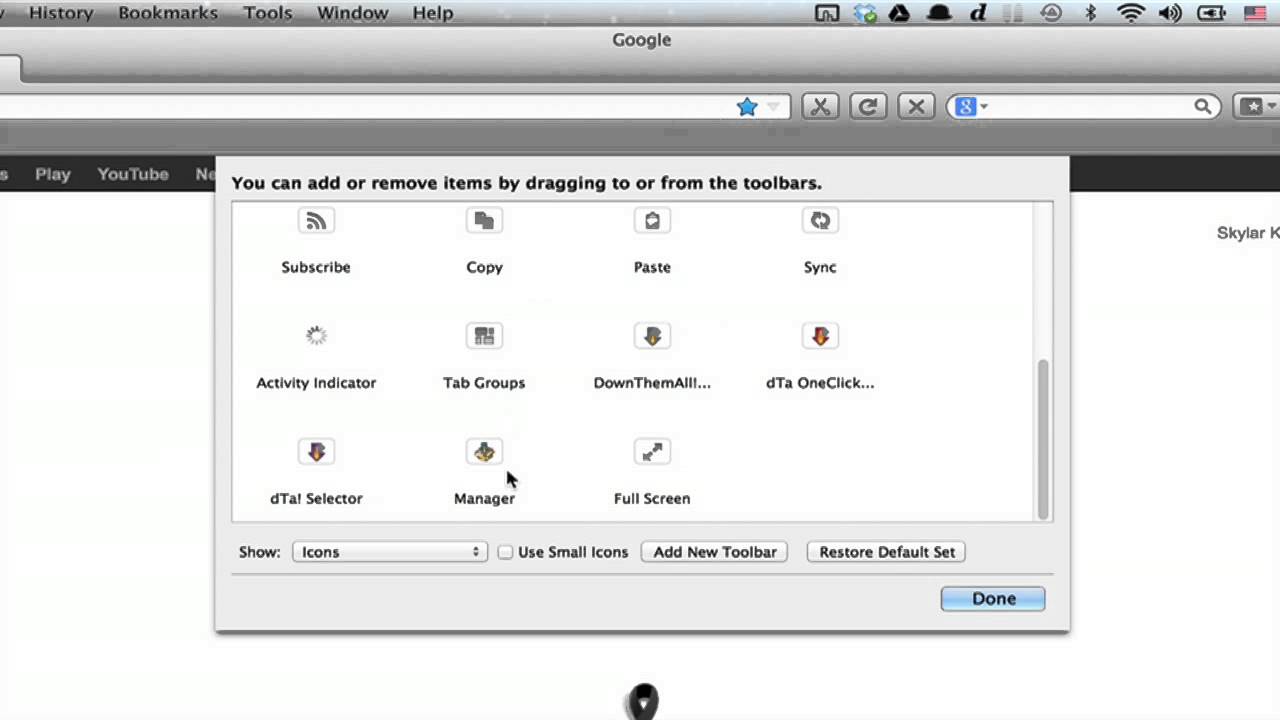Click the magnifier in the search box
The image size is (1280, 720).
click(1203, 107)
